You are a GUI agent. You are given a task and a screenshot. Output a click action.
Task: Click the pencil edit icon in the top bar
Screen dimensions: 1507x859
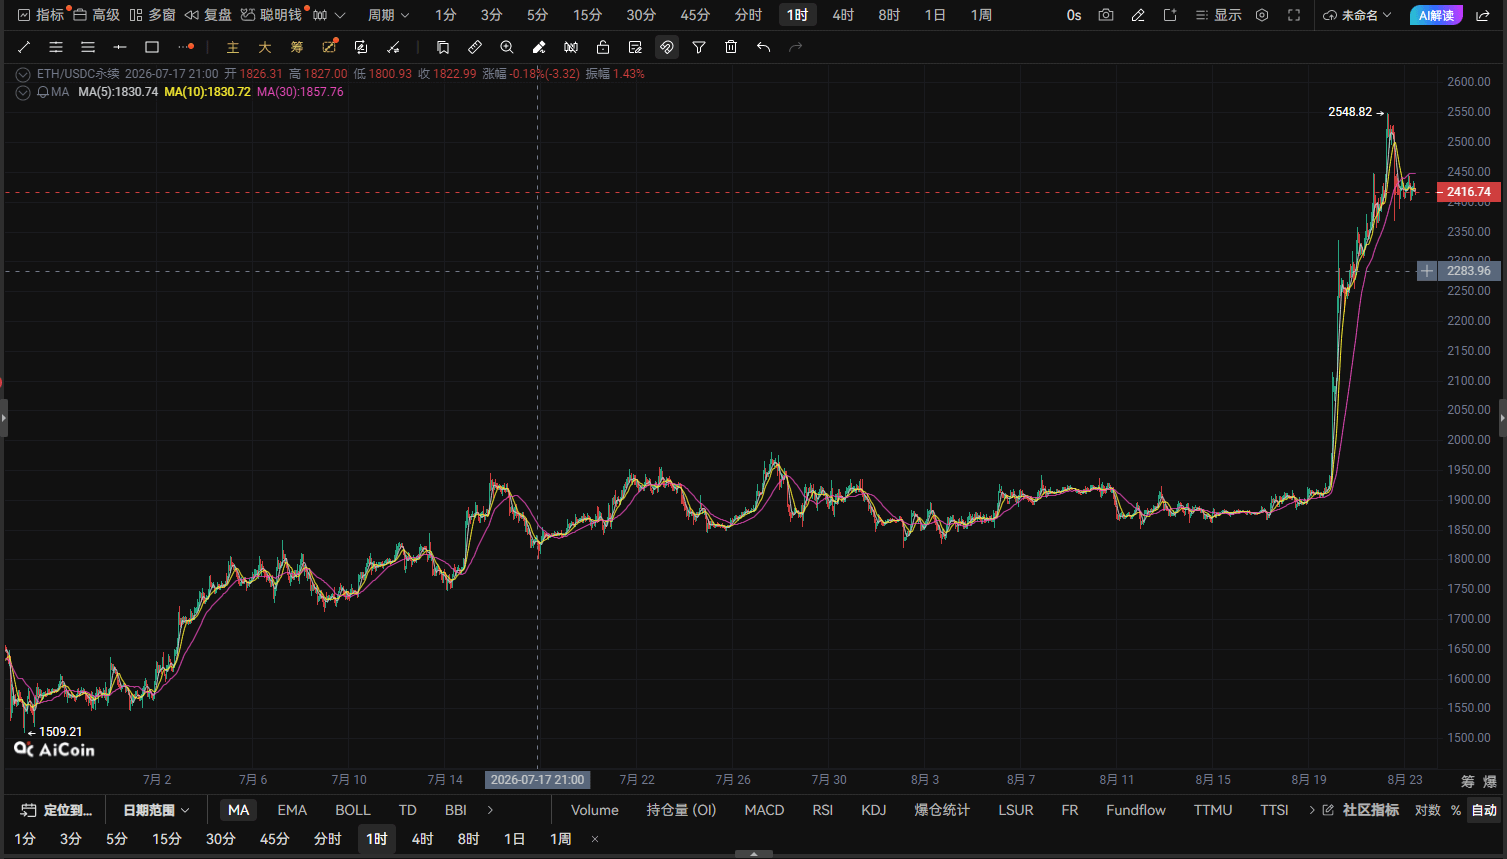(1138, 15)
